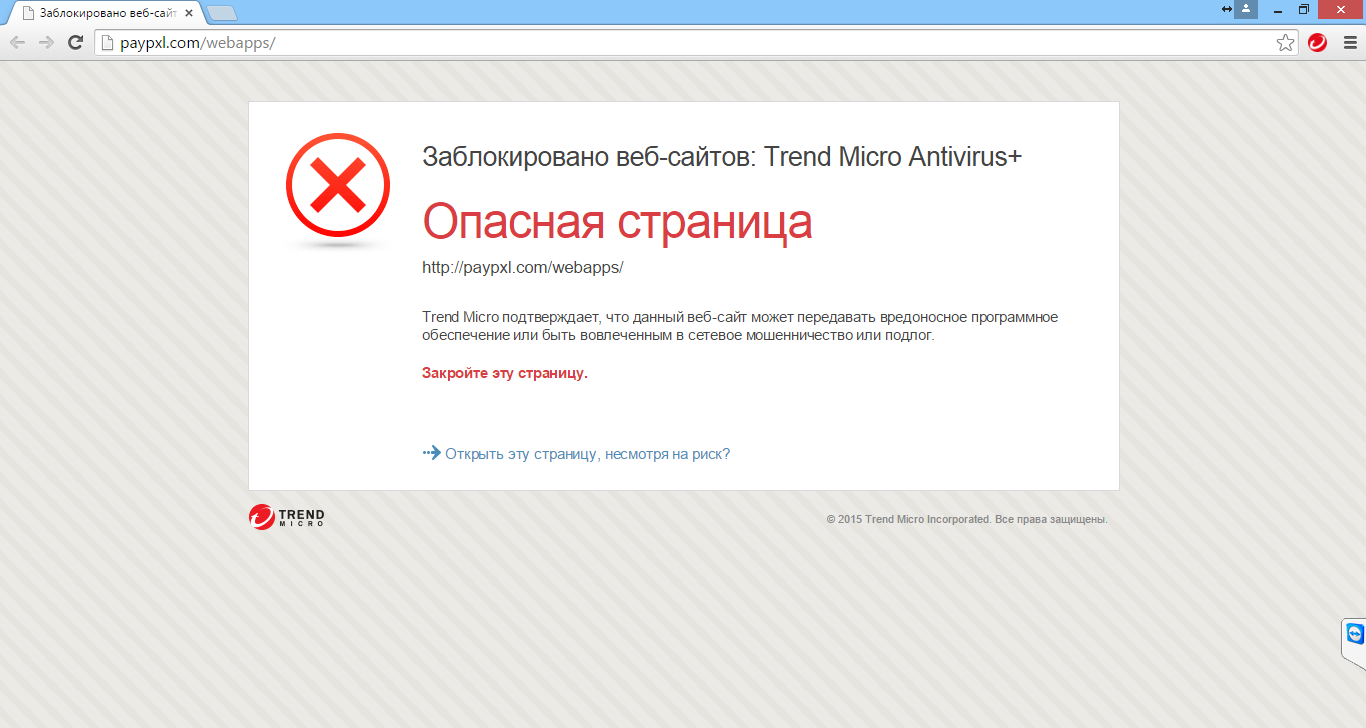Viewport: 1366px width, 728px height.
Task: Click the user profile icon in the title bar
Action: [x=1245, y=9]
